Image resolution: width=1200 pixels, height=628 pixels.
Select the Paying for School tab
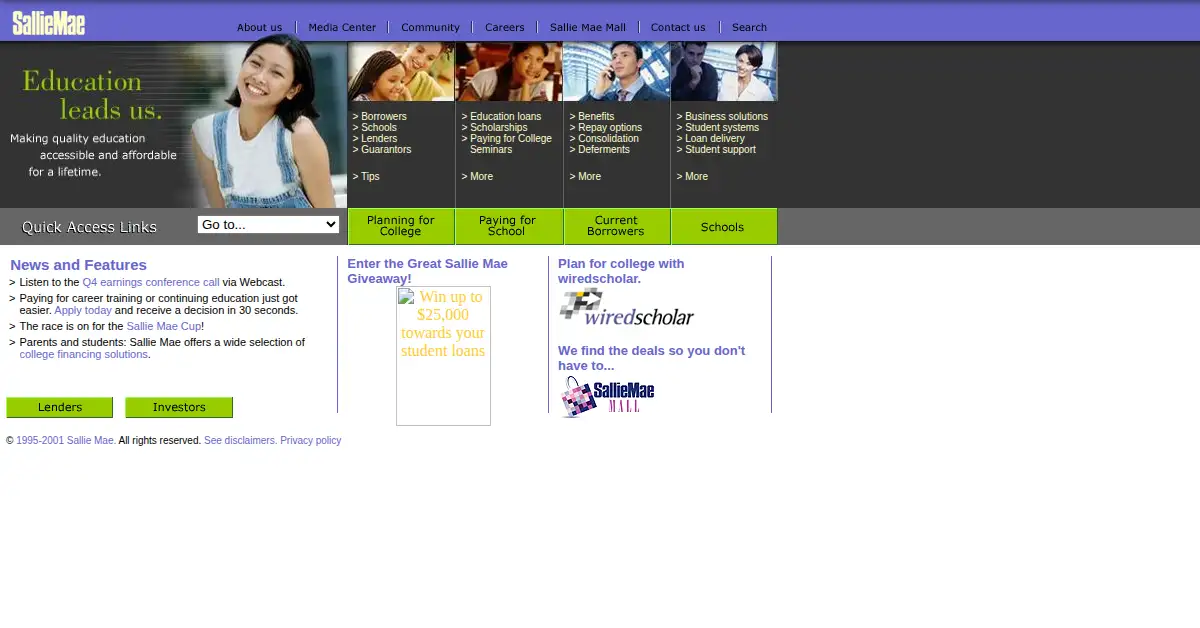coord(509,226)
